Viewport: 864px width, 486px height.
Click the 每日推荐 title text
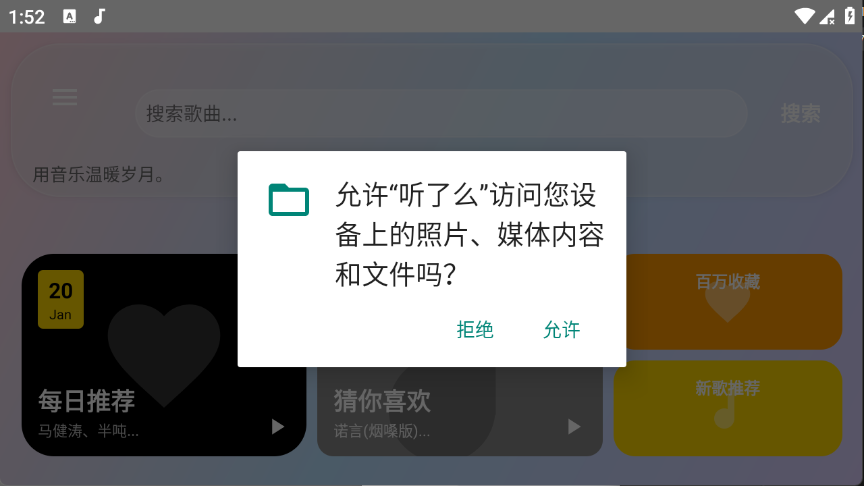click(87, 401)
